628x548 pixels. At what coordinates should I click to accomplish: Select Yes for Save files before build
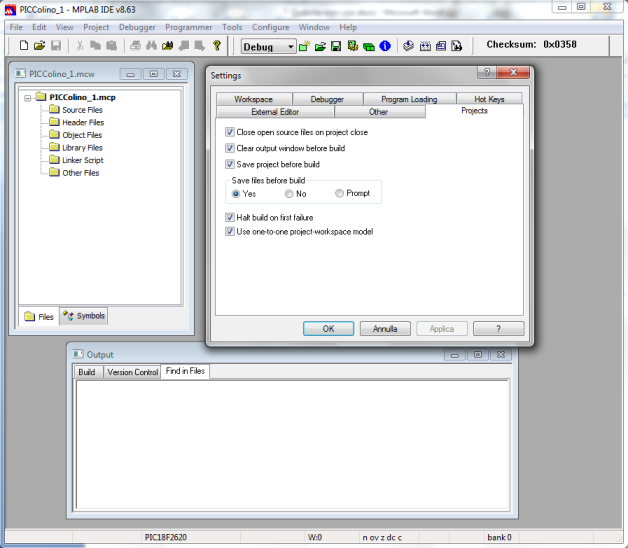point(236,194)
